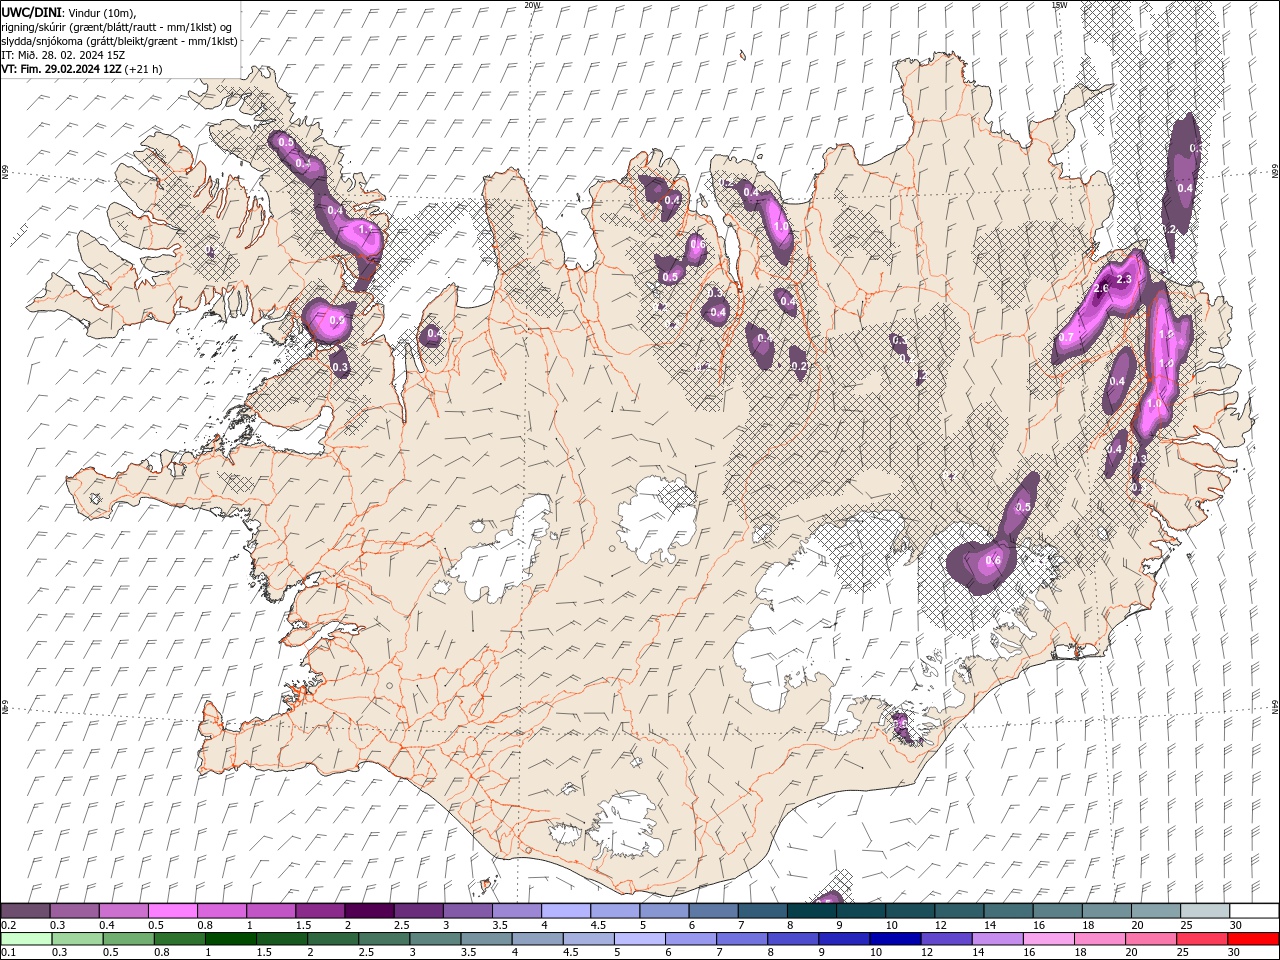Select darkest green 1 swatch in bottom legend row
This screenshot has width=1280, height=960.
[x=229, y=939]
